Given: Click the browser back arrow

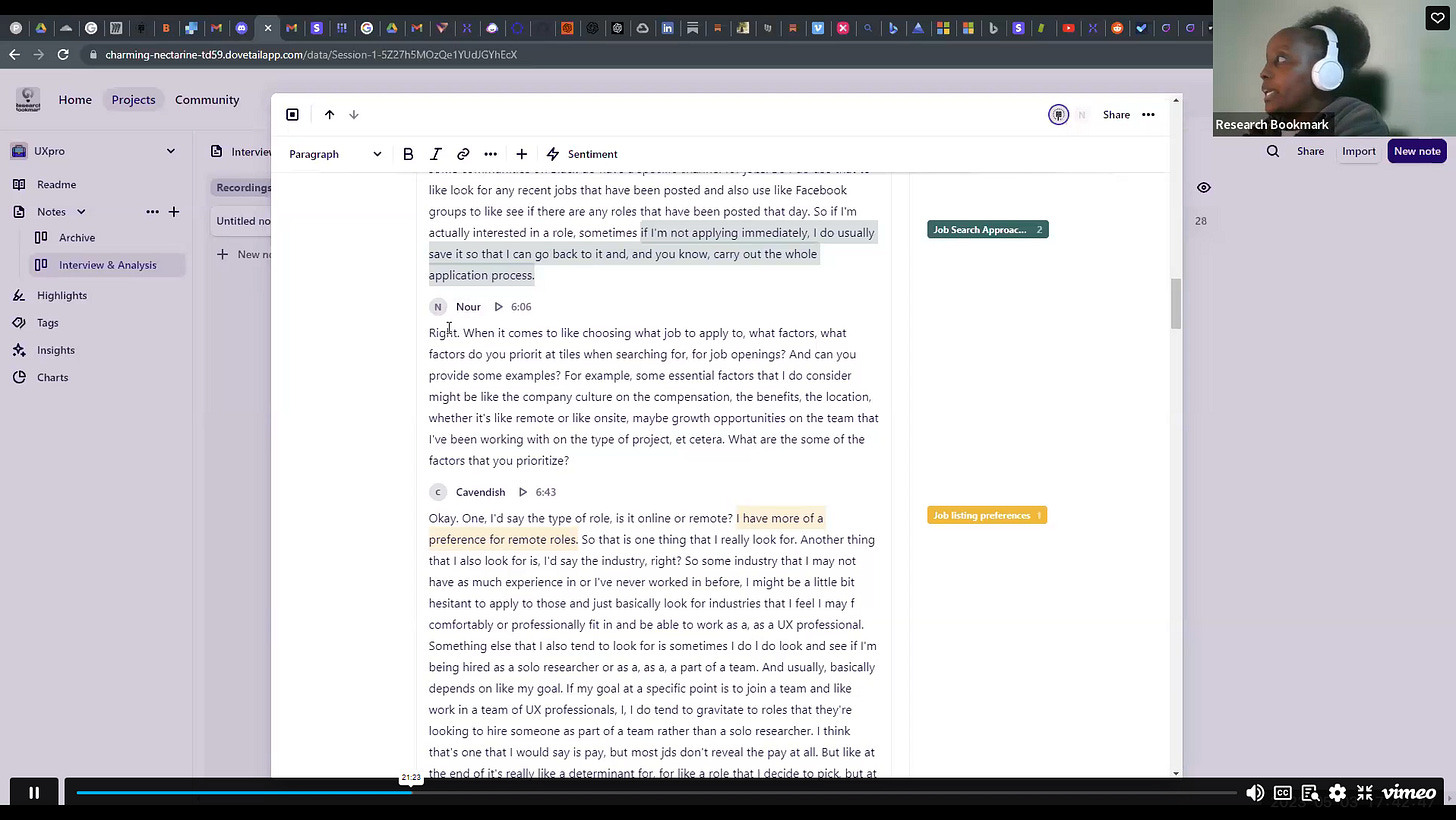Looking at the screenshot, I should 14,54.
